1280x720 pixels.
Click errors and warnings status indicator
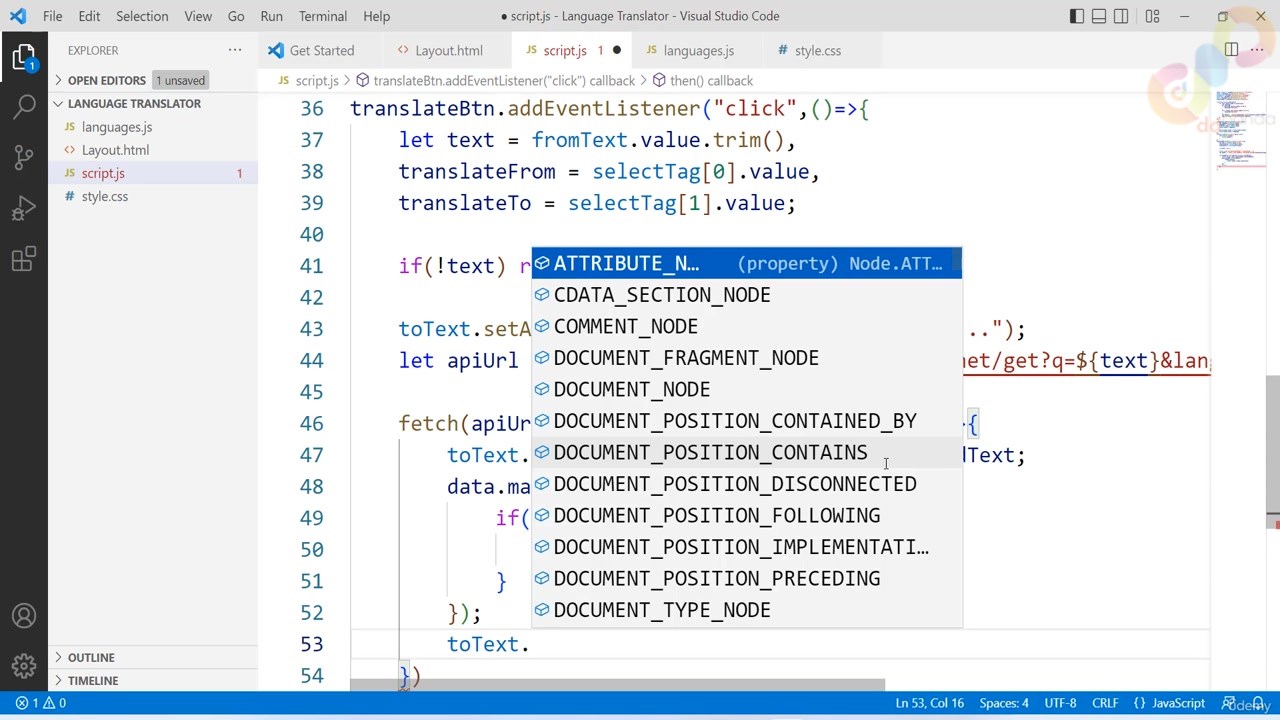(41, 703)
